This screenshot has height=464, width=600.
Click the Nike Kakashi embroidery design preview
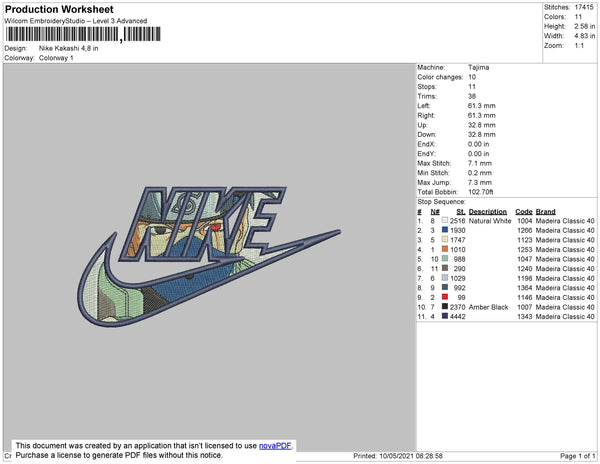[x=209, y=256]
